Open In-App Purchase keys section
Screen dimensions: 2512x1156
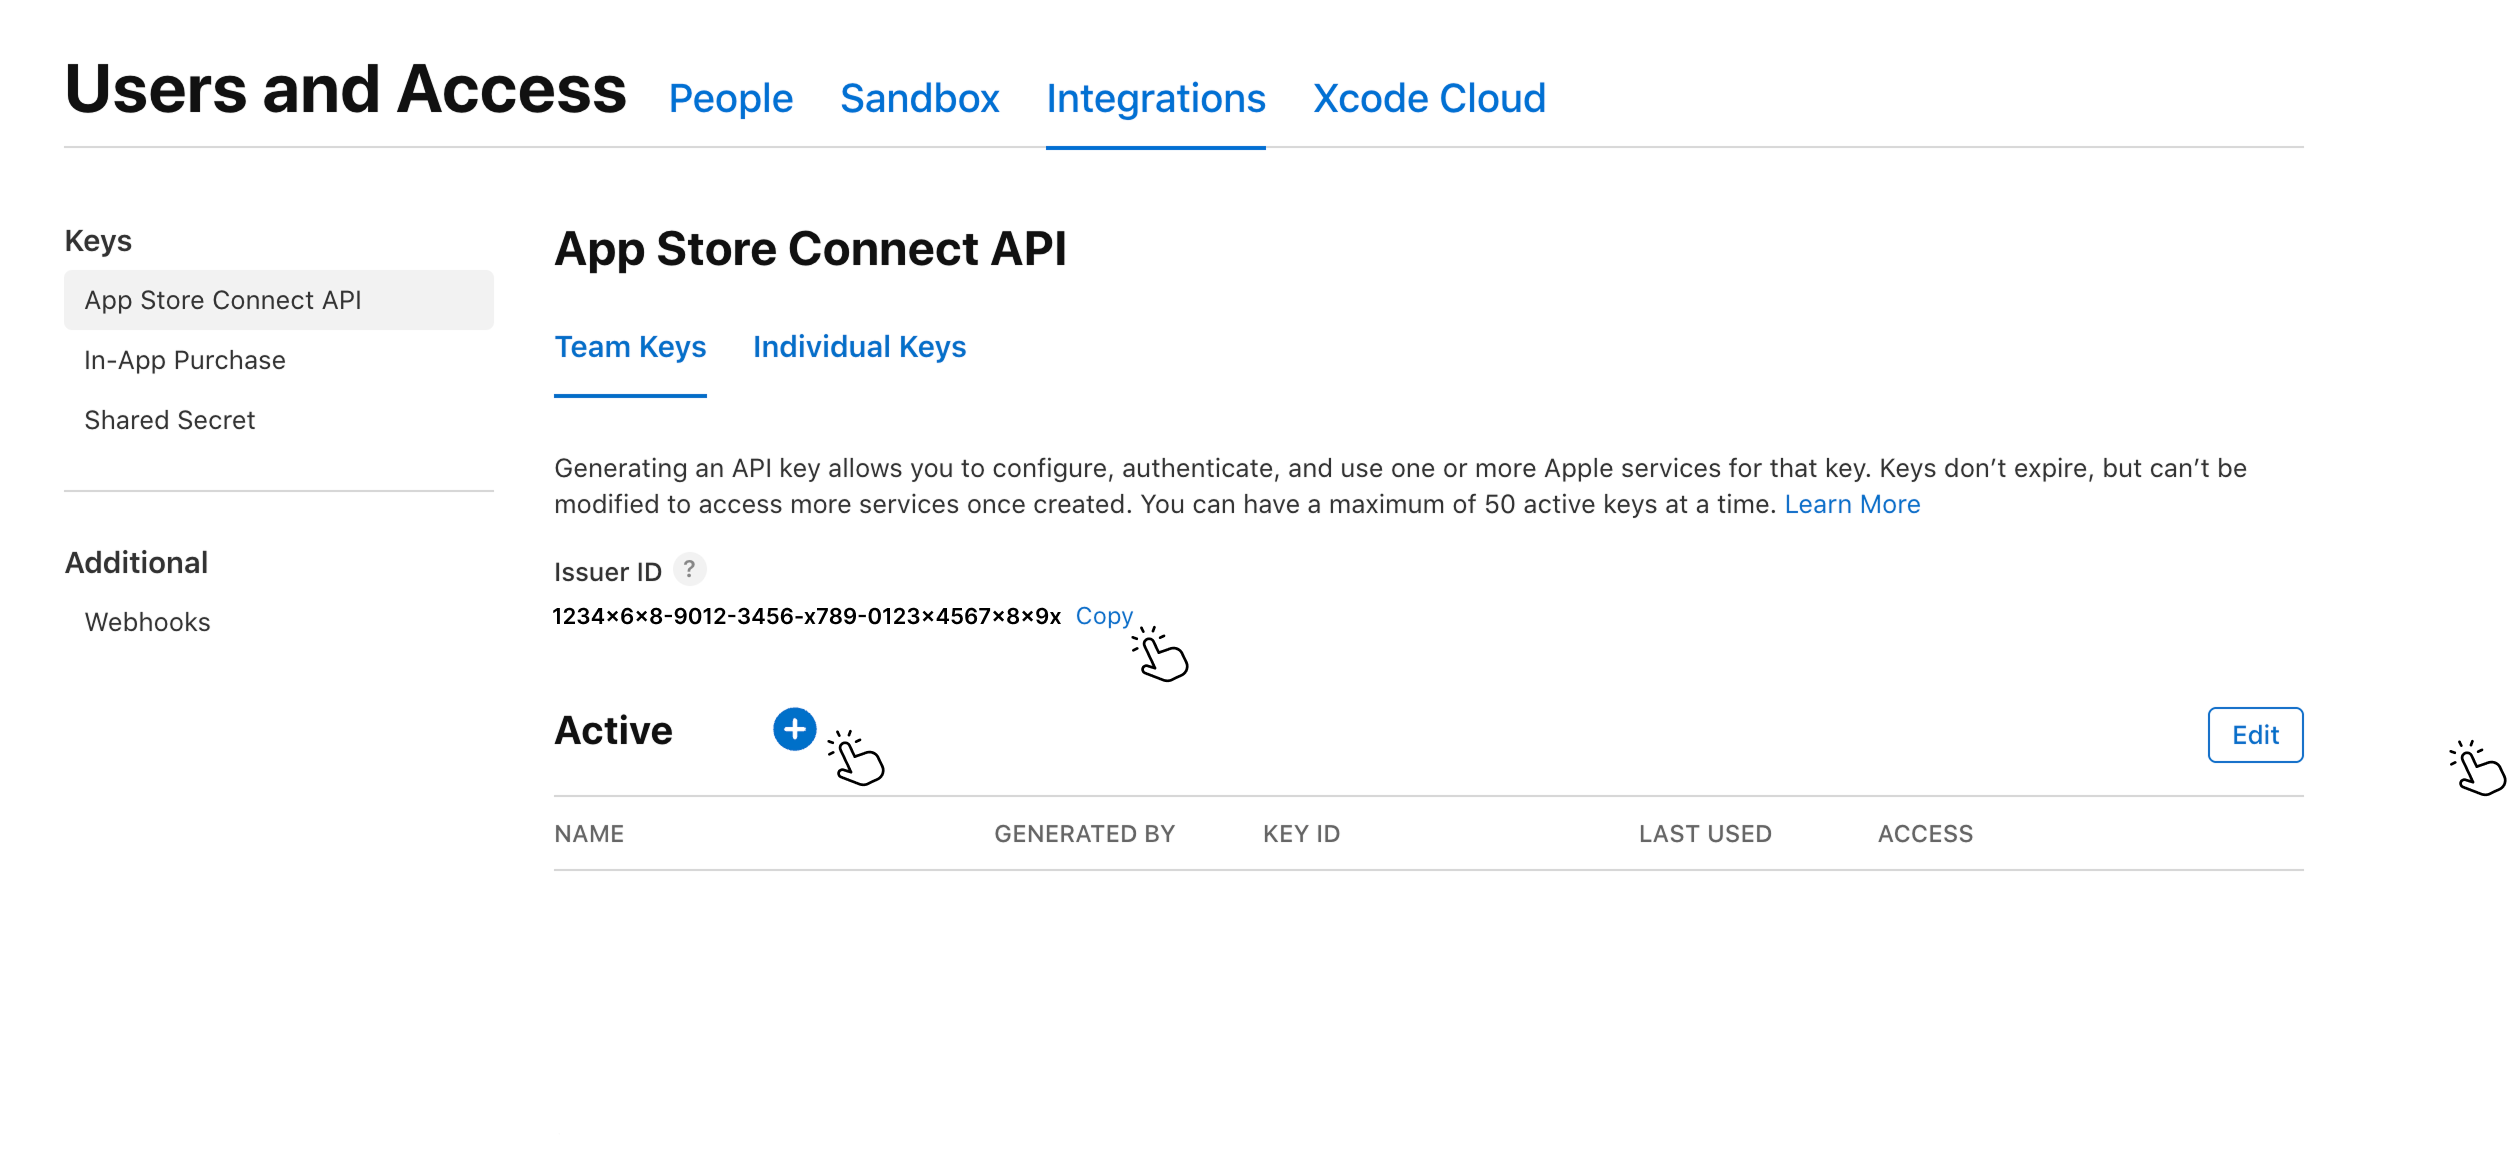click(185, 360)
